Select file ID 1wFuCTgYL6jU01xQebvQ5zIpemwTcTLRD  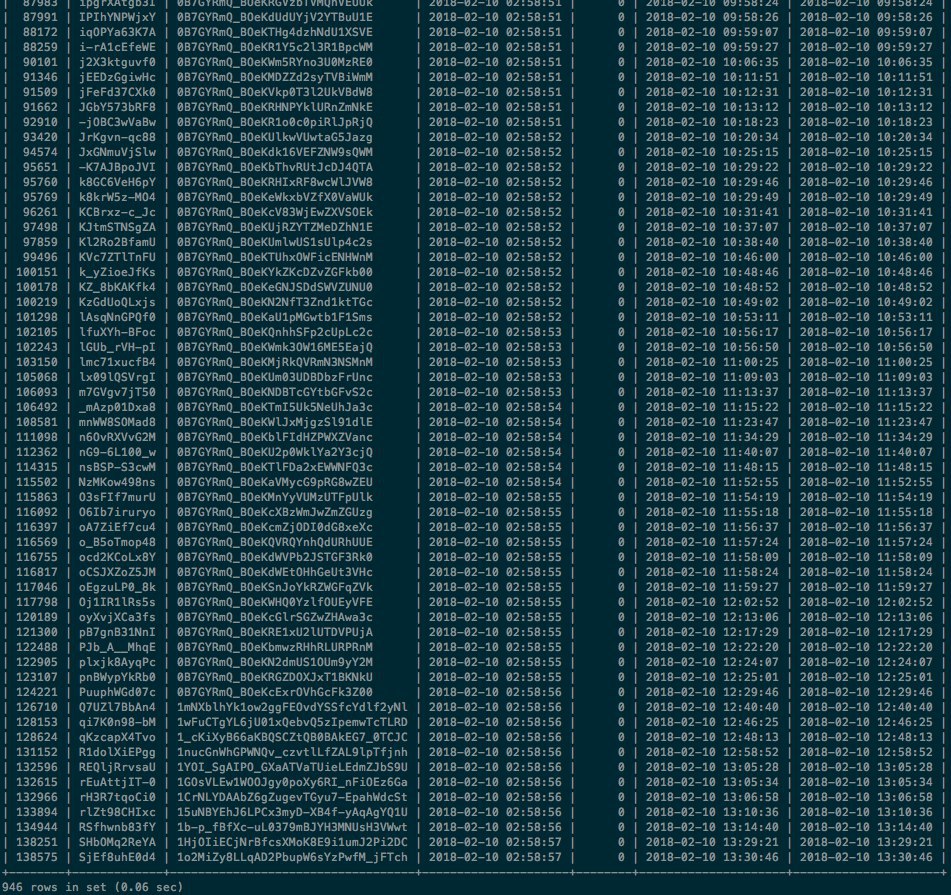pos(292,723)
